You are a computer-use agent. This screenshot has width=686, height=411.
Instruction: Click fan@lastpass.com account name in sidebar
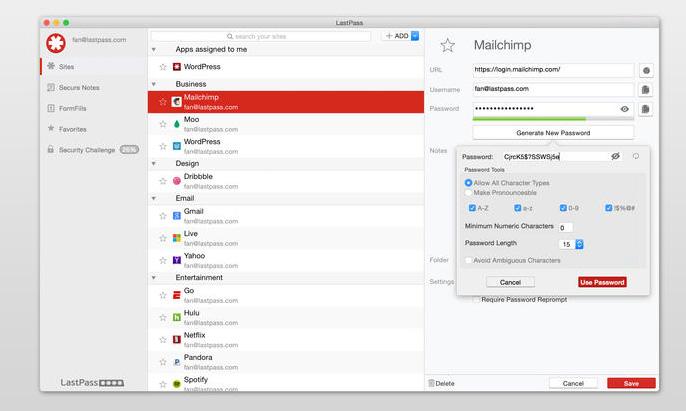[99, 40]
